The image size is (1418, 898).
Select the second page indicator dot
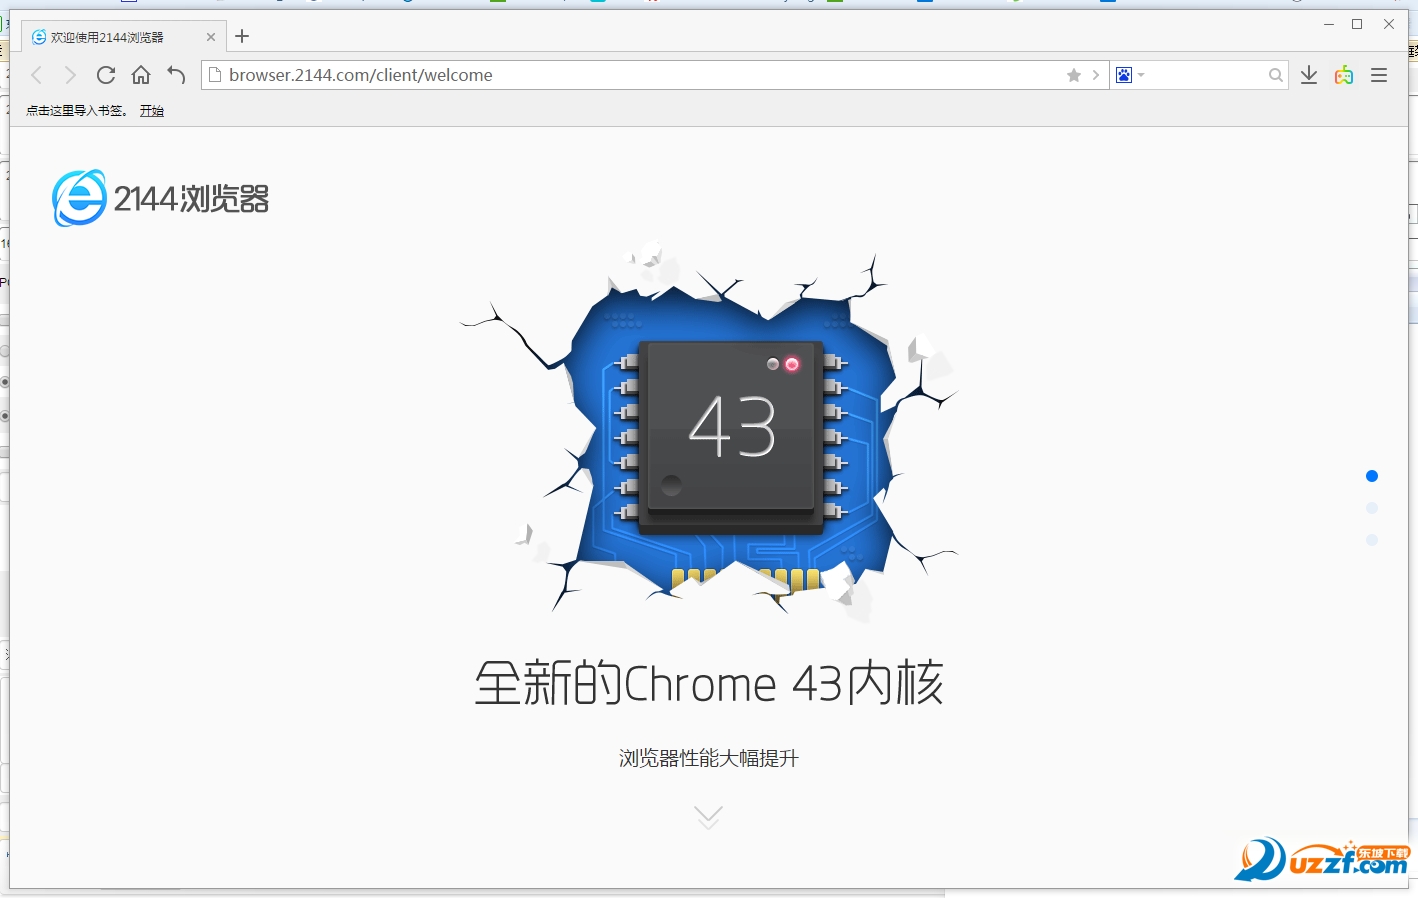pyautogui.click(x=1372, y=508)
